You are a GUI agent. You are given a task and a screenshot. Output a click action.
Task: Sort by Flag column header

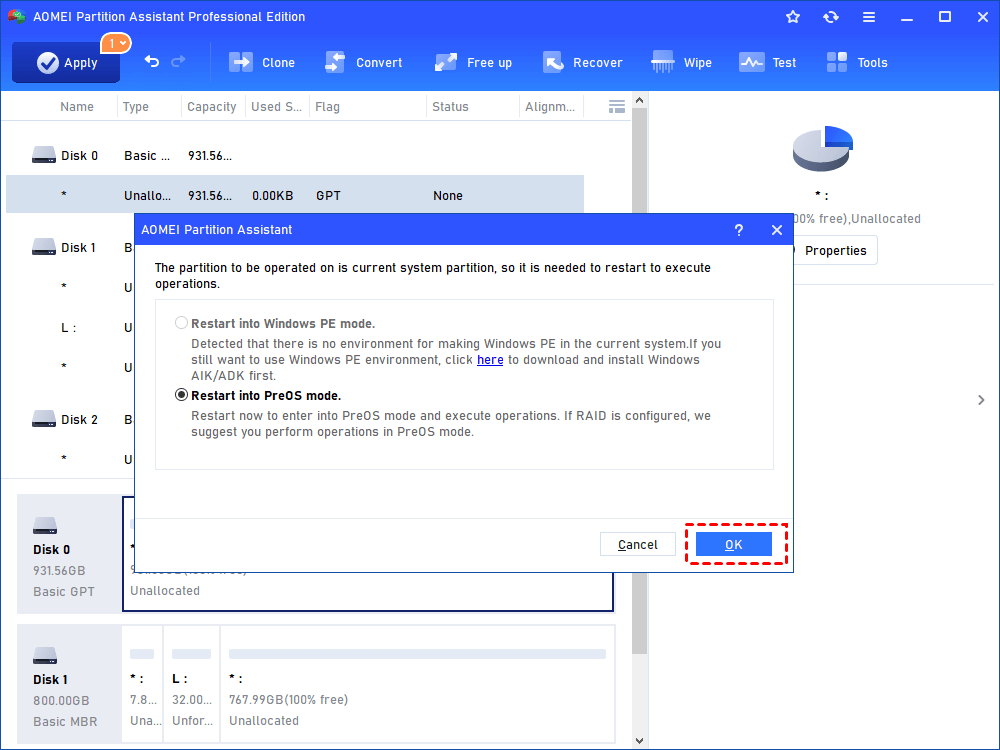pyautogui.click(x=327, y=107)
